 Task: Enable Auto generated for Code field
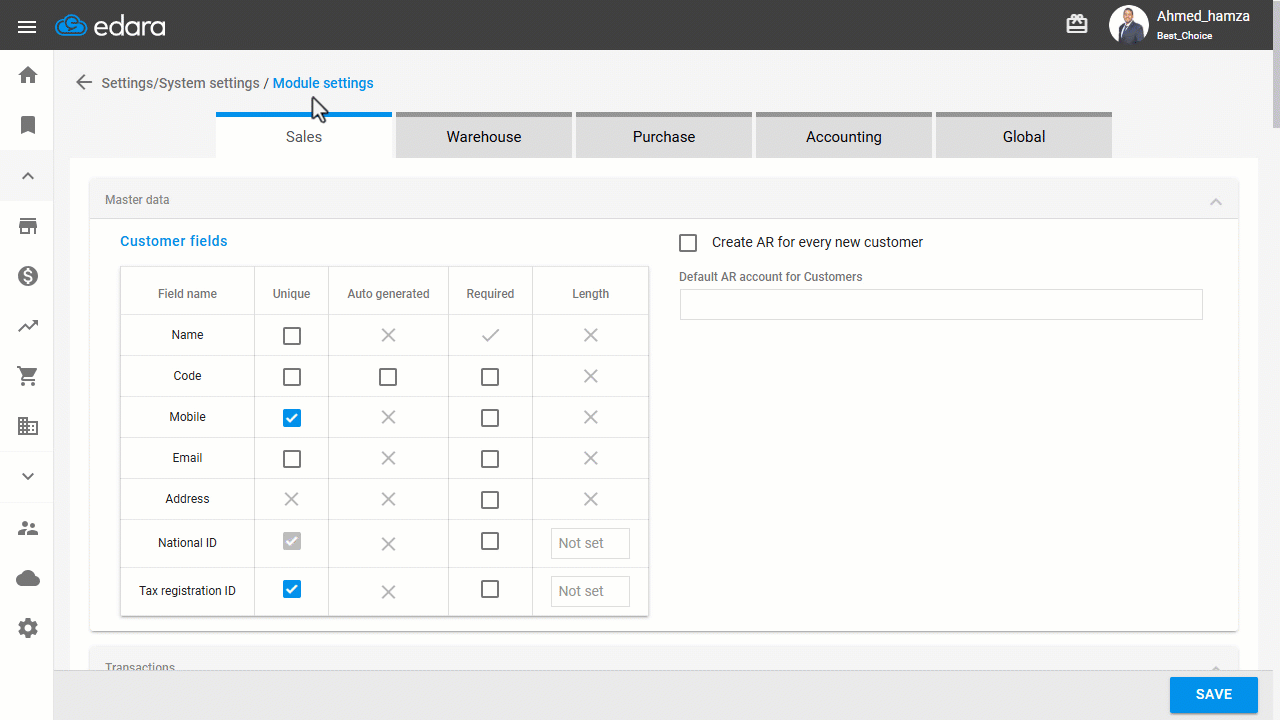pyautogui.click(x=388, y=377)
